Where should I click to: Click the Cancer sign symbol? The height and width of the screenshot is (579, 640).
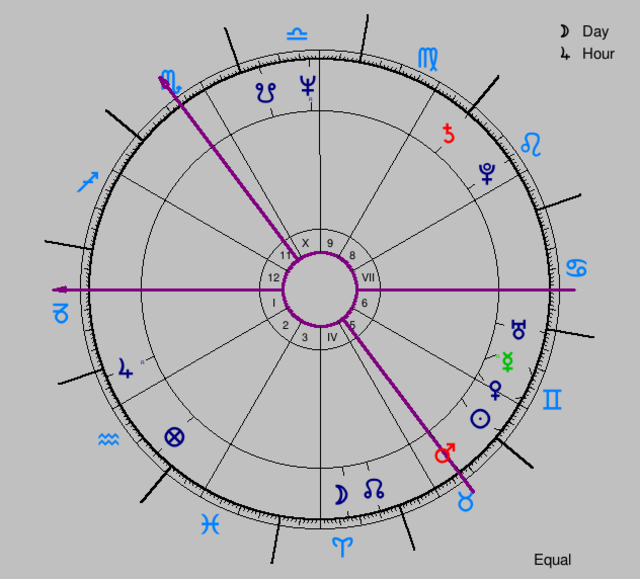576,268
